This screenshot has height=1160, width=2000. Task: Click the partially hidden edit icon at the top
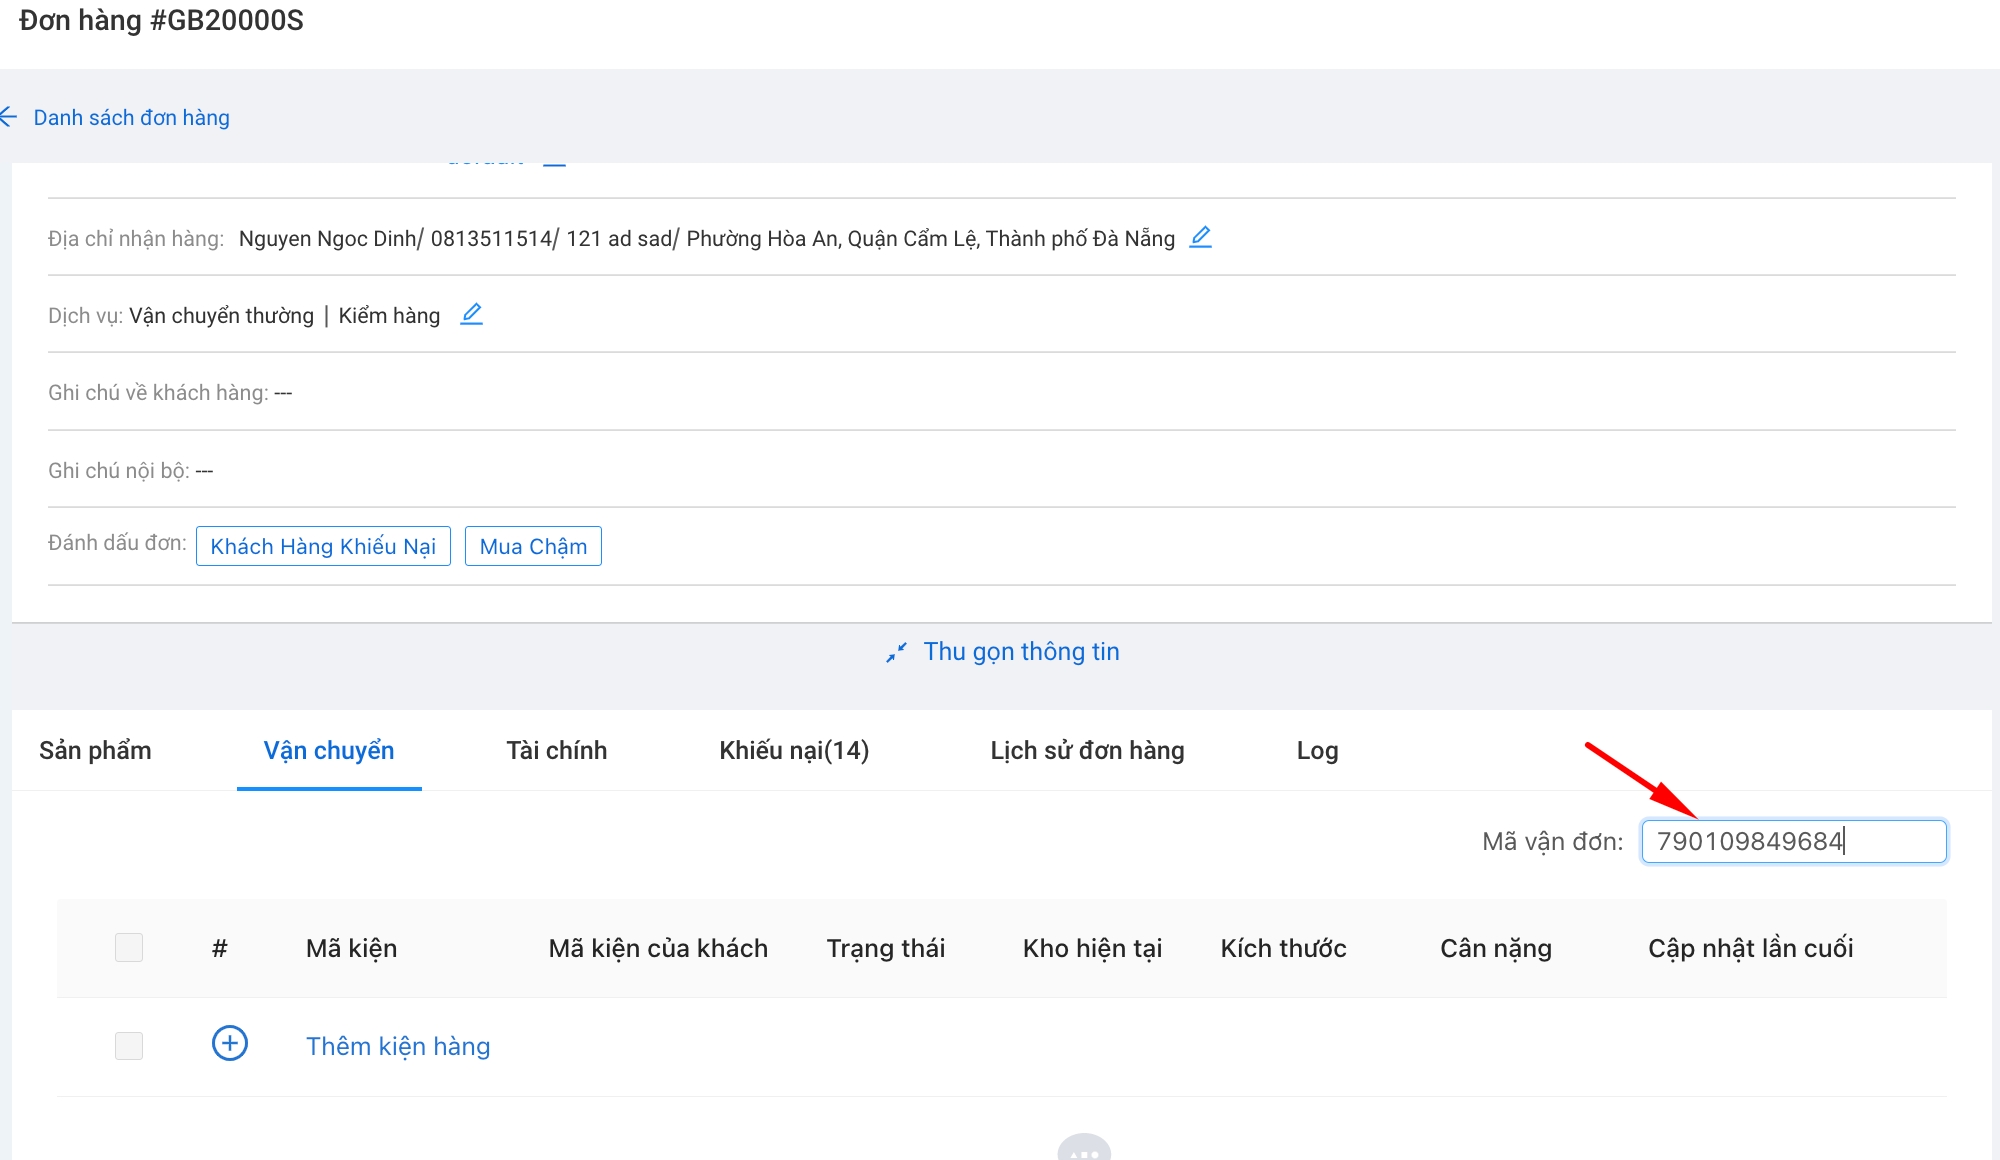pyautogui.click(x=554, y=164)
